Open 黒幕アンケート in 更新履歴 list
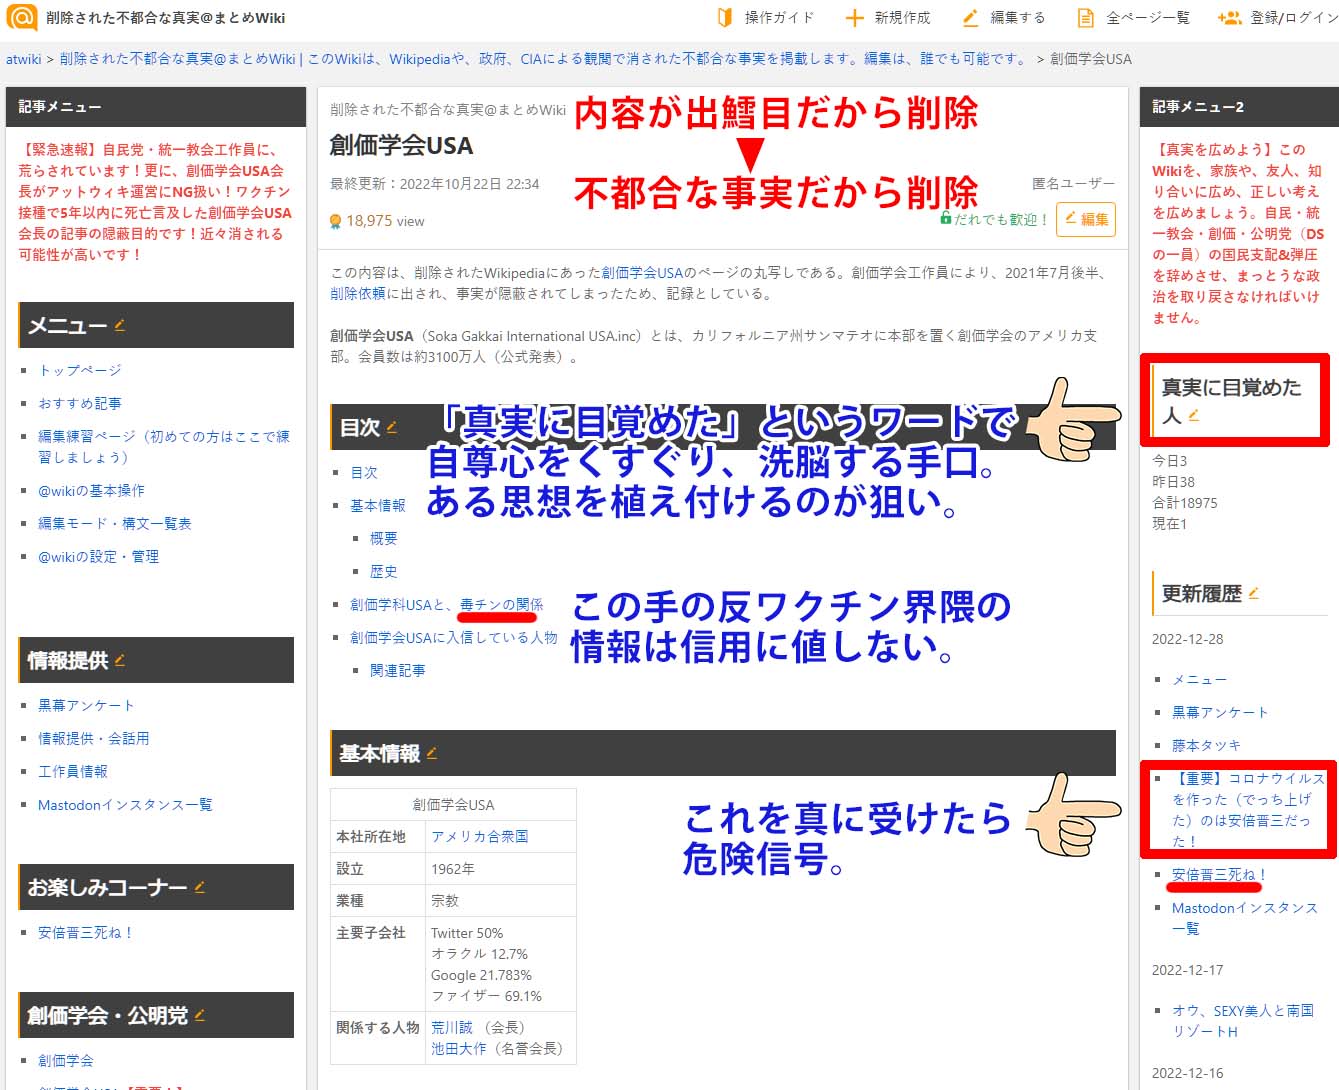The width and height of the screenshot is (1339, 1090). pos(1220,712)
